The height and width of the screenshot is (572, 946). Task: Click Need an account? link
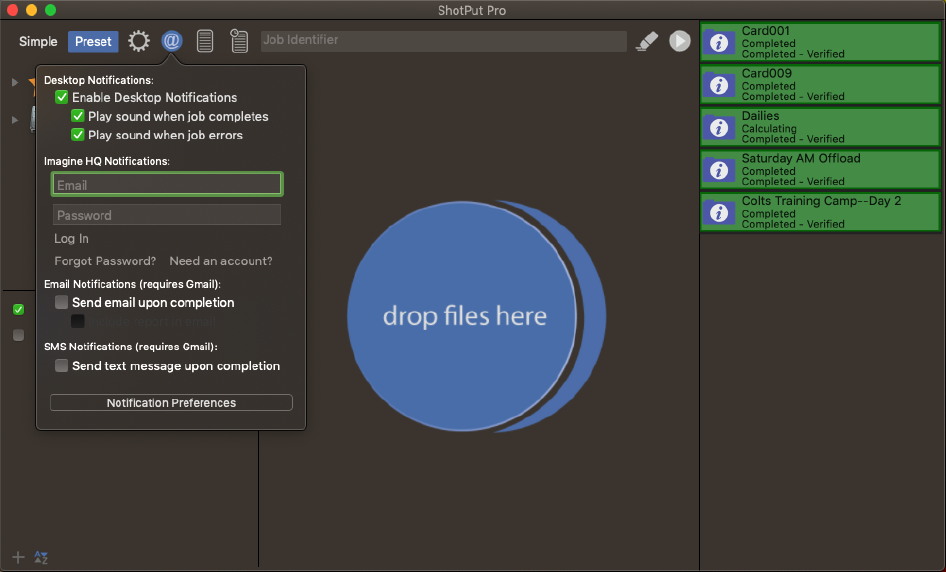pos(221,261)
